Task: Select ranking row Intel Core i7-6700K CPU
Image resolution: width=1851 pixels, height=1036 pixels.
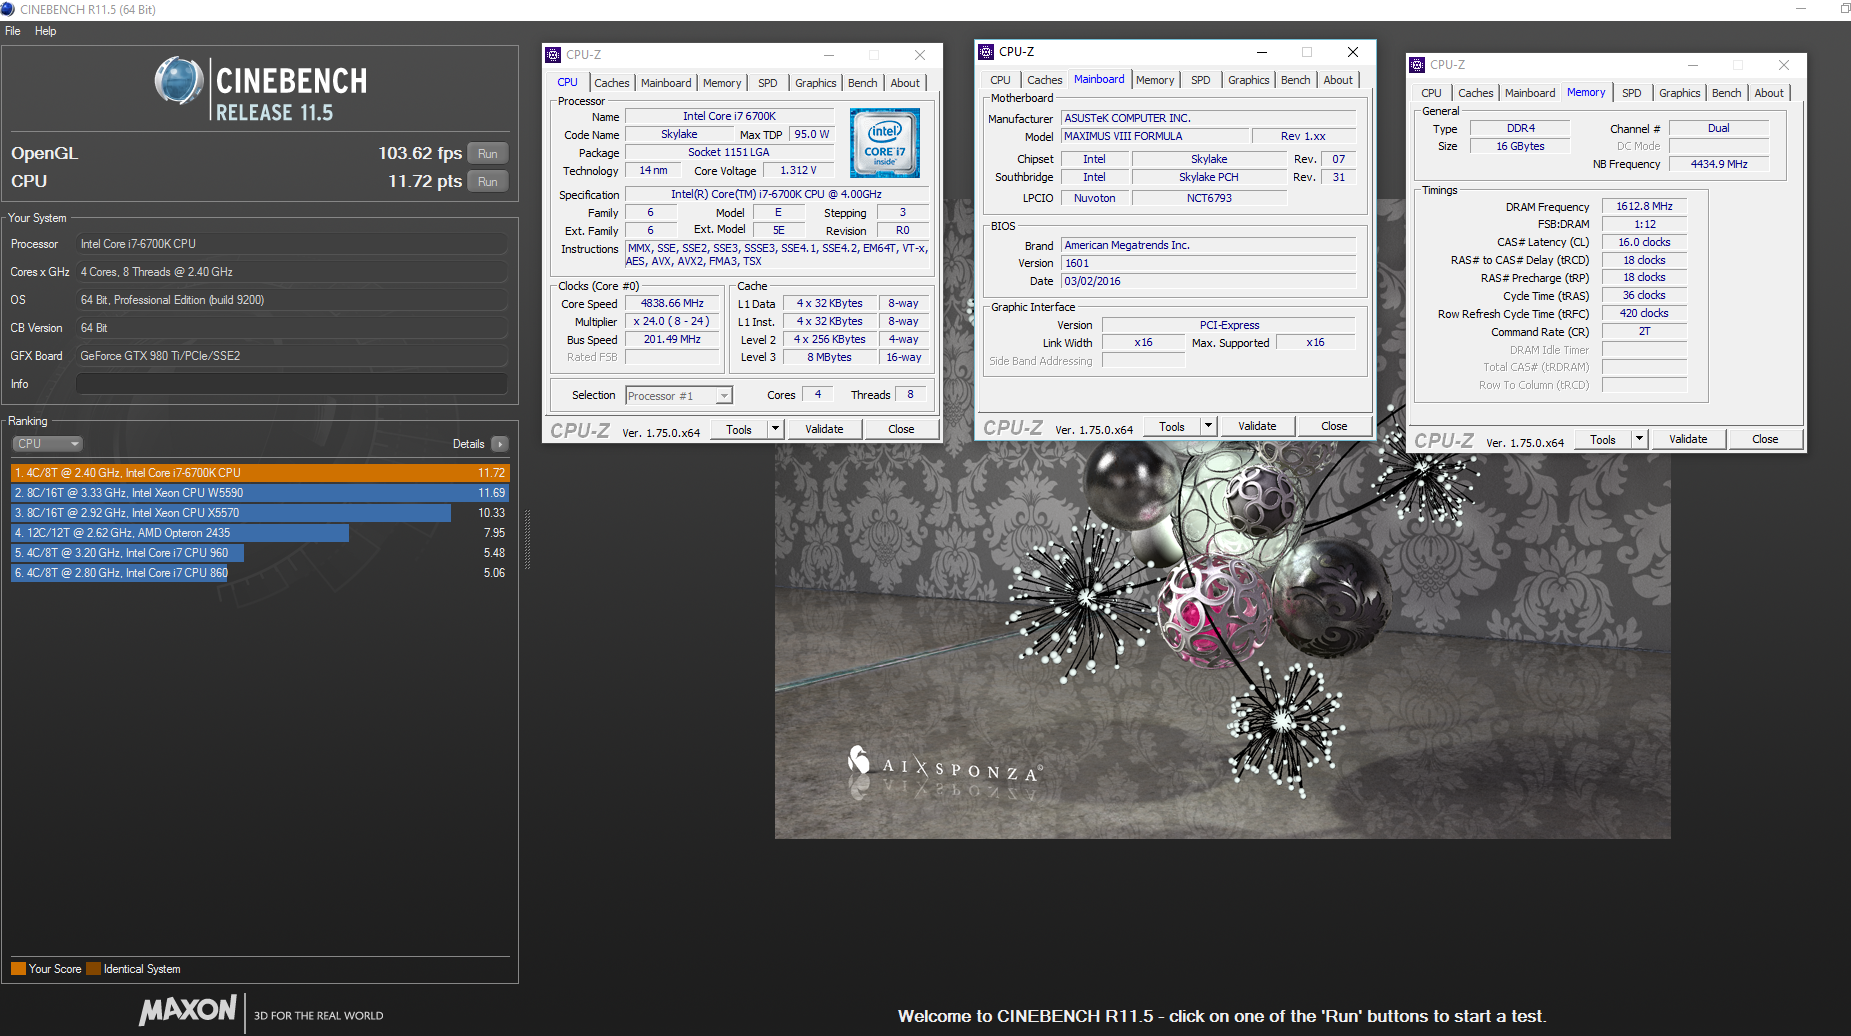Action: point(260,473)
